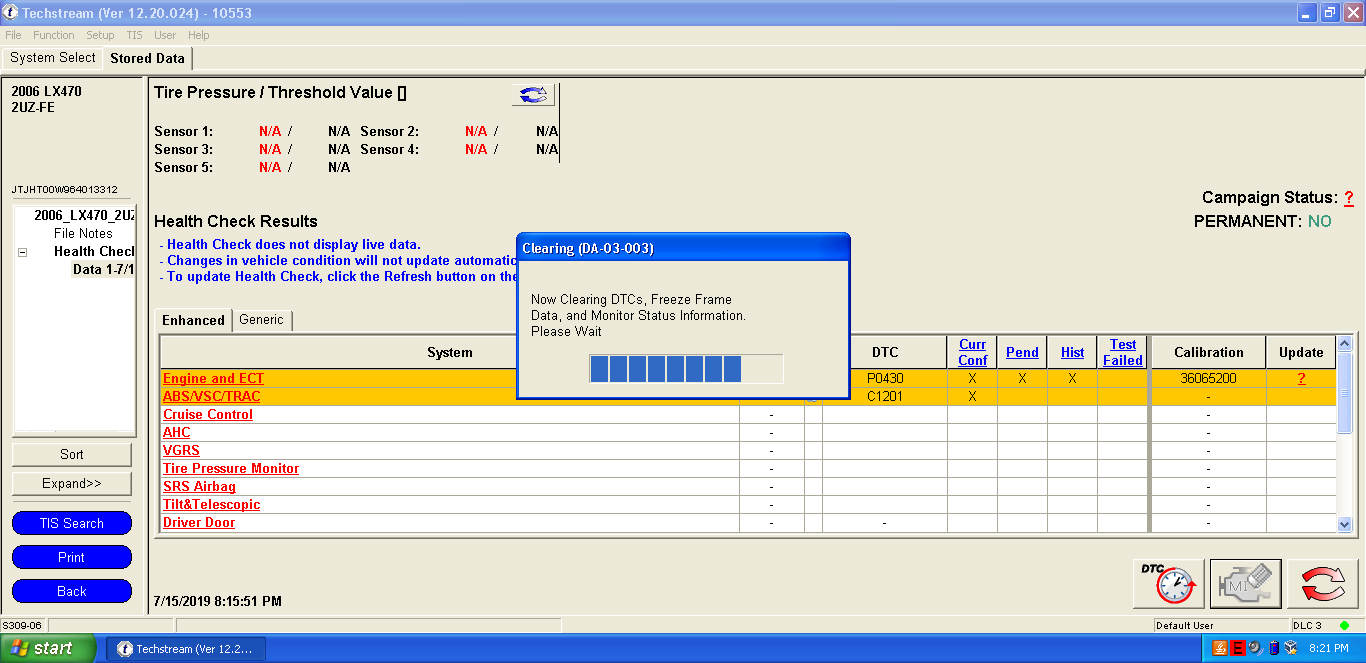Click the VirtualBox cube tray icon
1366x663 pixels.
click(x=1290, y=648)
